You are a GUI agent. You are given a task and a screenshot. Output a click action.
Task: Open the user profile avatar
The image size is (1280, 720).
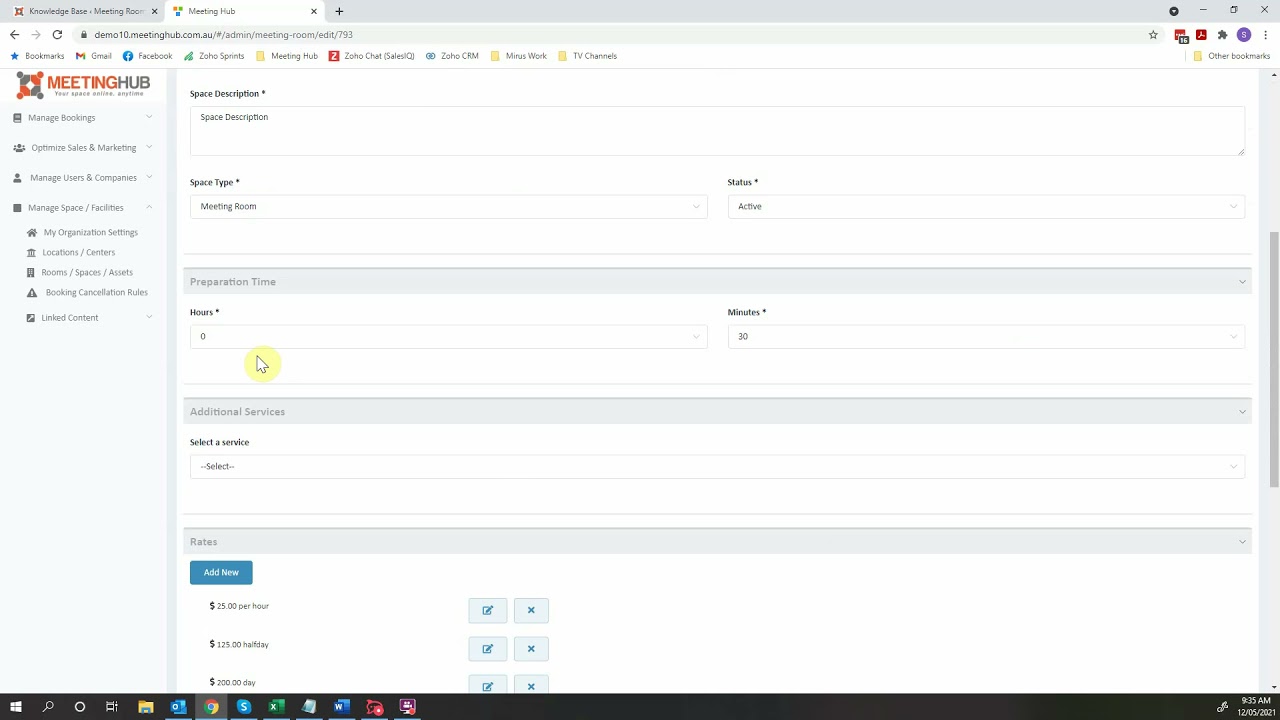tap(1244, 34)
